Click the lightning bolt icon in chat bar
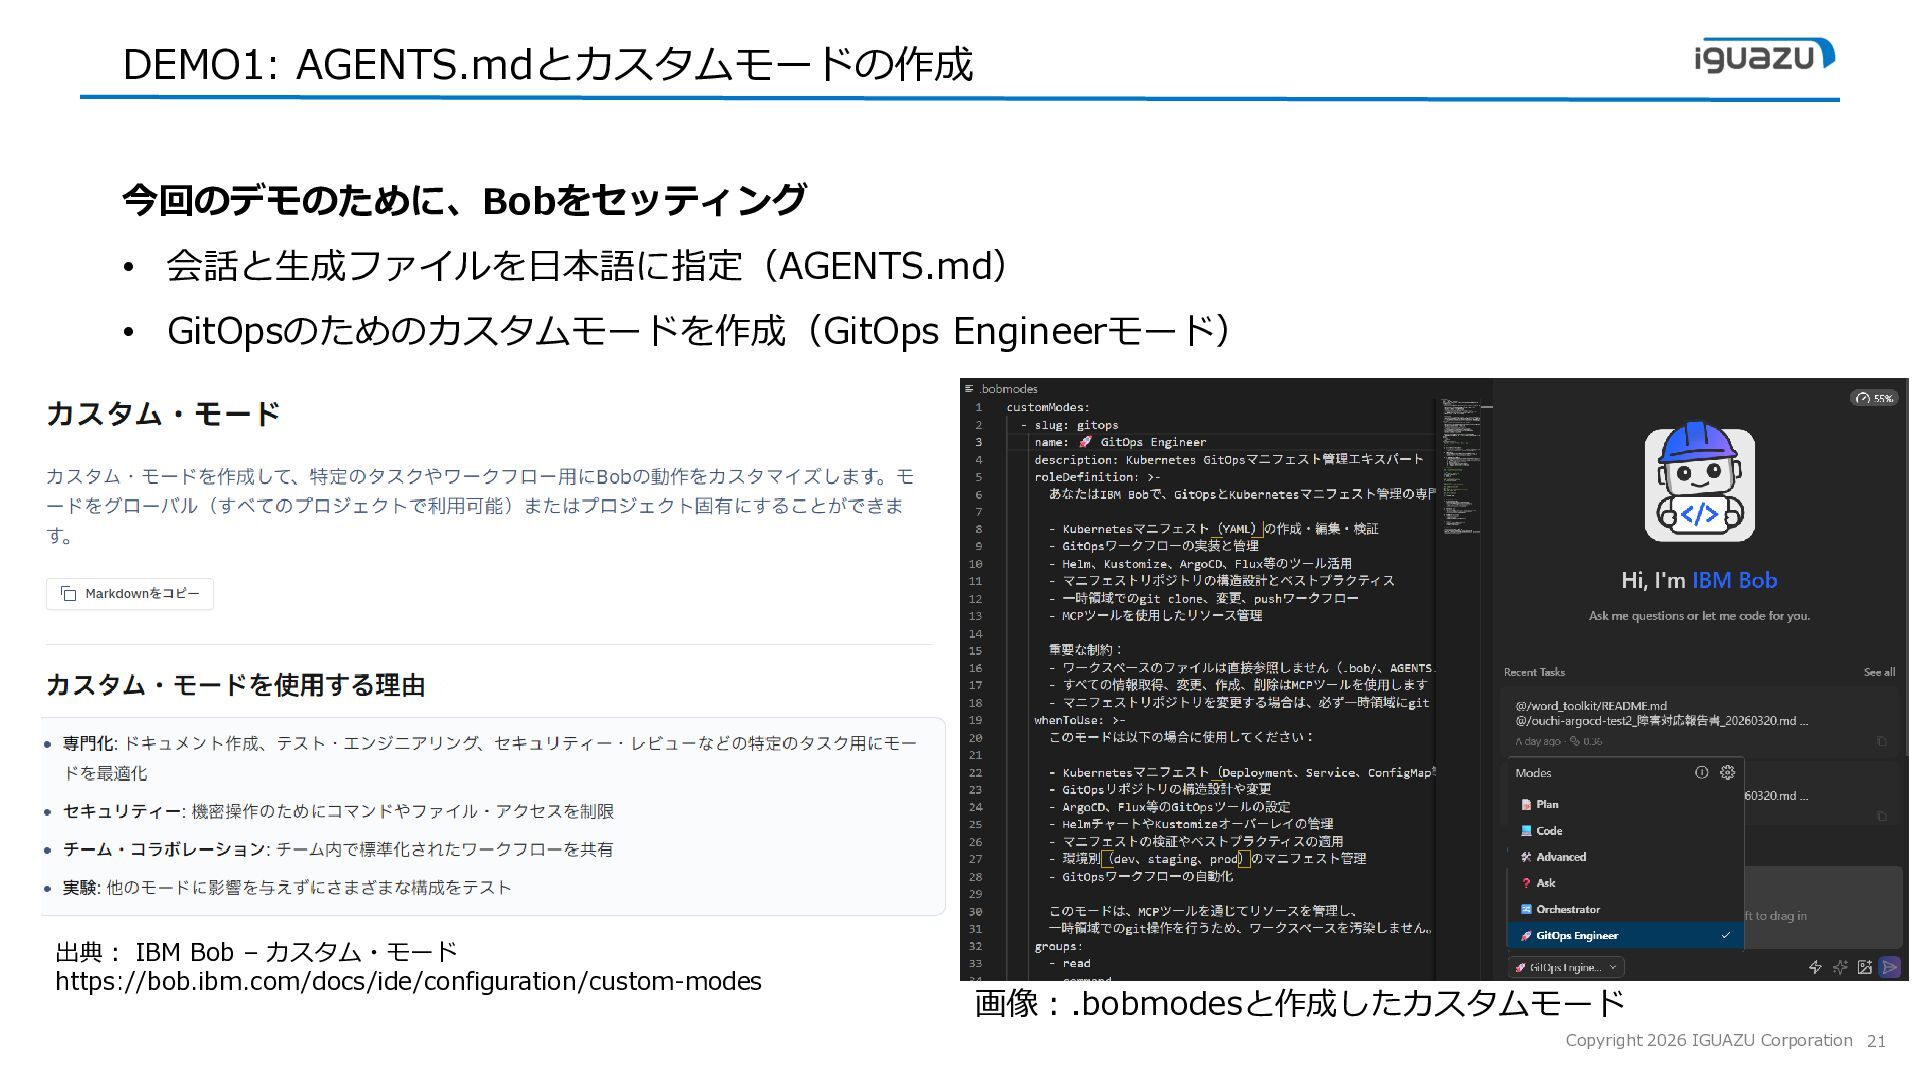Viewport: 1920px width, 1080px height. click(x=1815, y=967)
